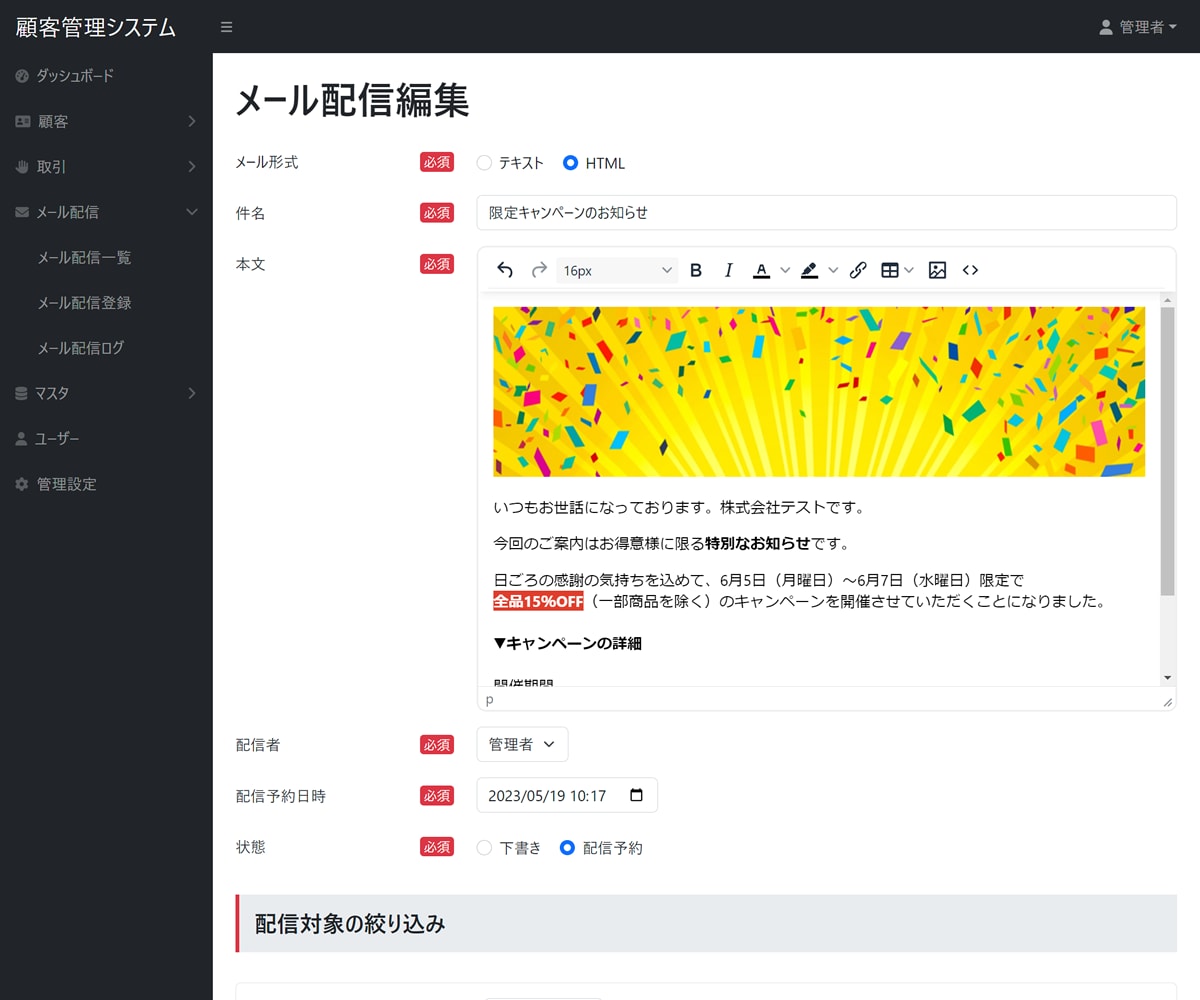The image size is (1200, 1000).
Task: Set status to 下書き
Action: click(x=484, y=848)
